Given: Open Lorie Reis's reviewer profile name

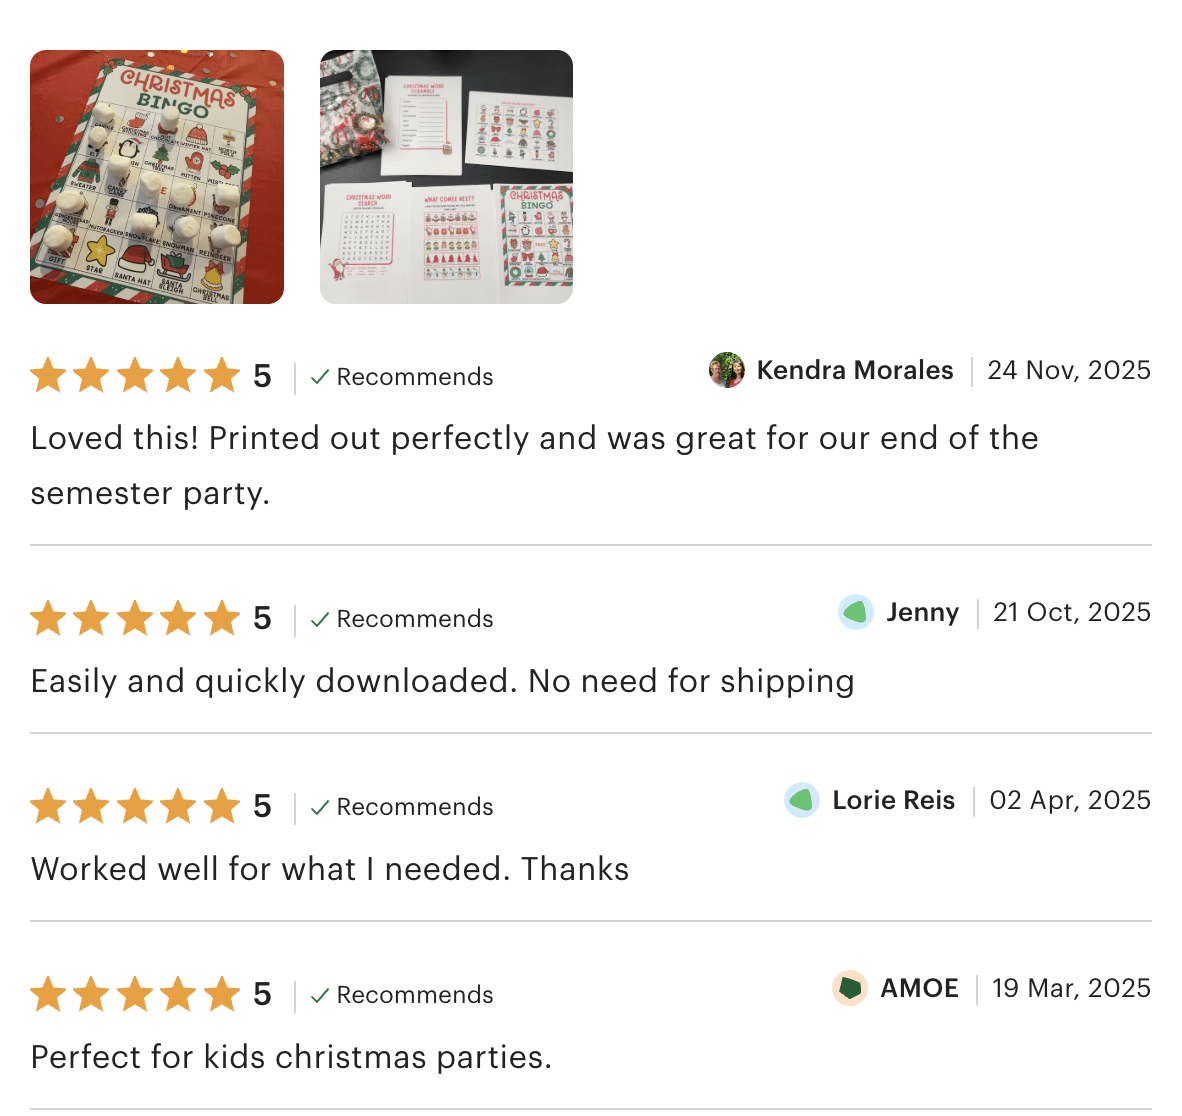Looking at the screenshot, I should [893, 800].
